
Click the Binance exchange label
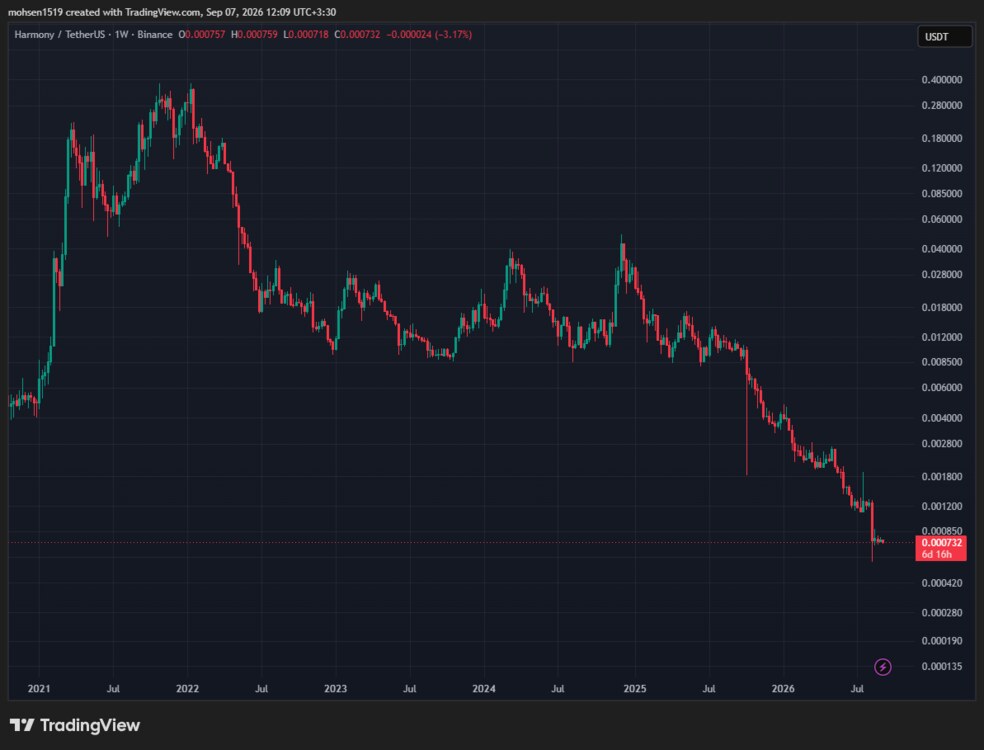[x=154, y=35]
